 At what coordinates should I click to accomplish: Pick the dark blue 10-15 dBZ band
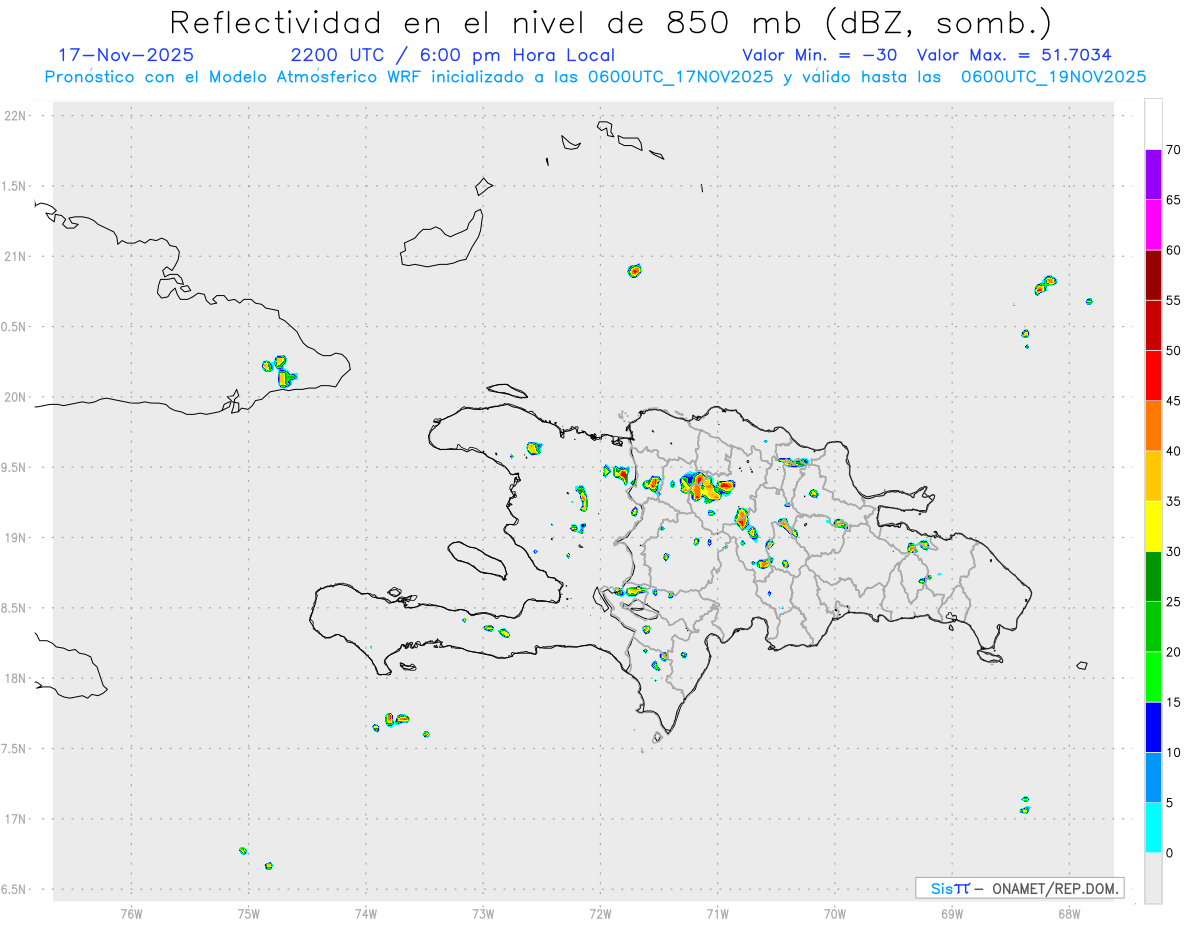click(x=1153, y=727)
